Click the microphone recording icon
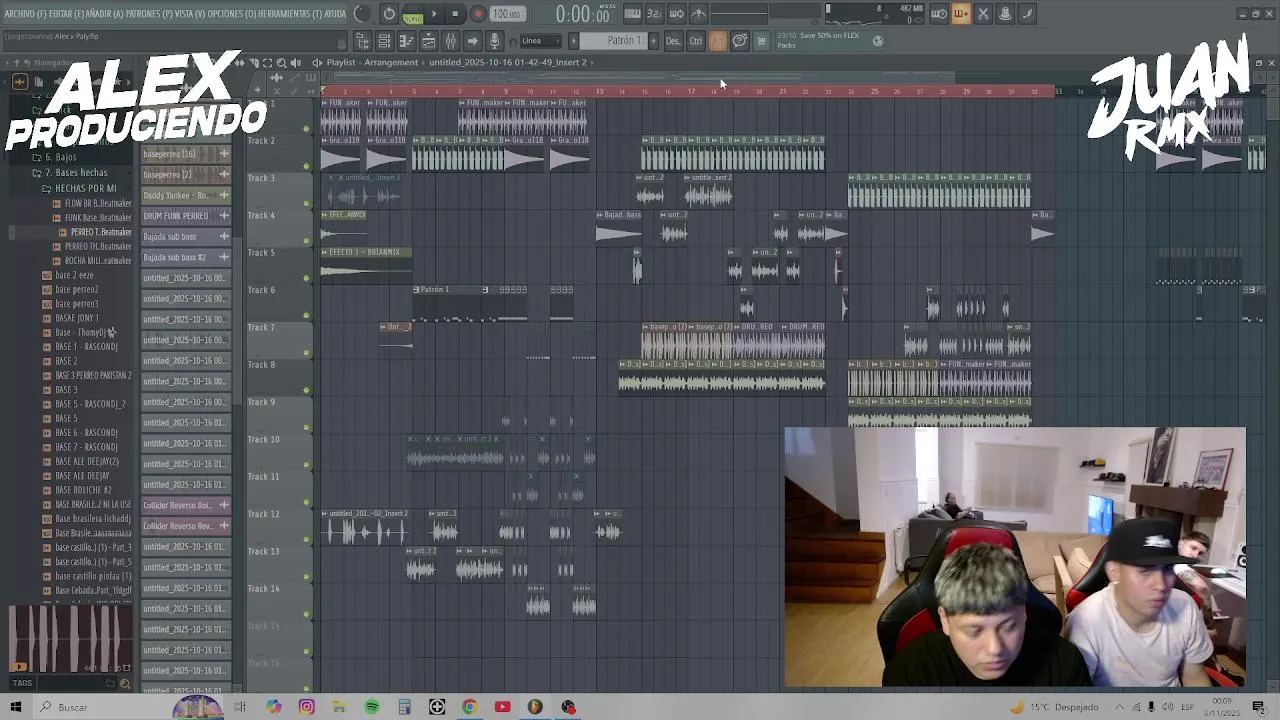1280x720 pixels. click(x=494, y=41)
